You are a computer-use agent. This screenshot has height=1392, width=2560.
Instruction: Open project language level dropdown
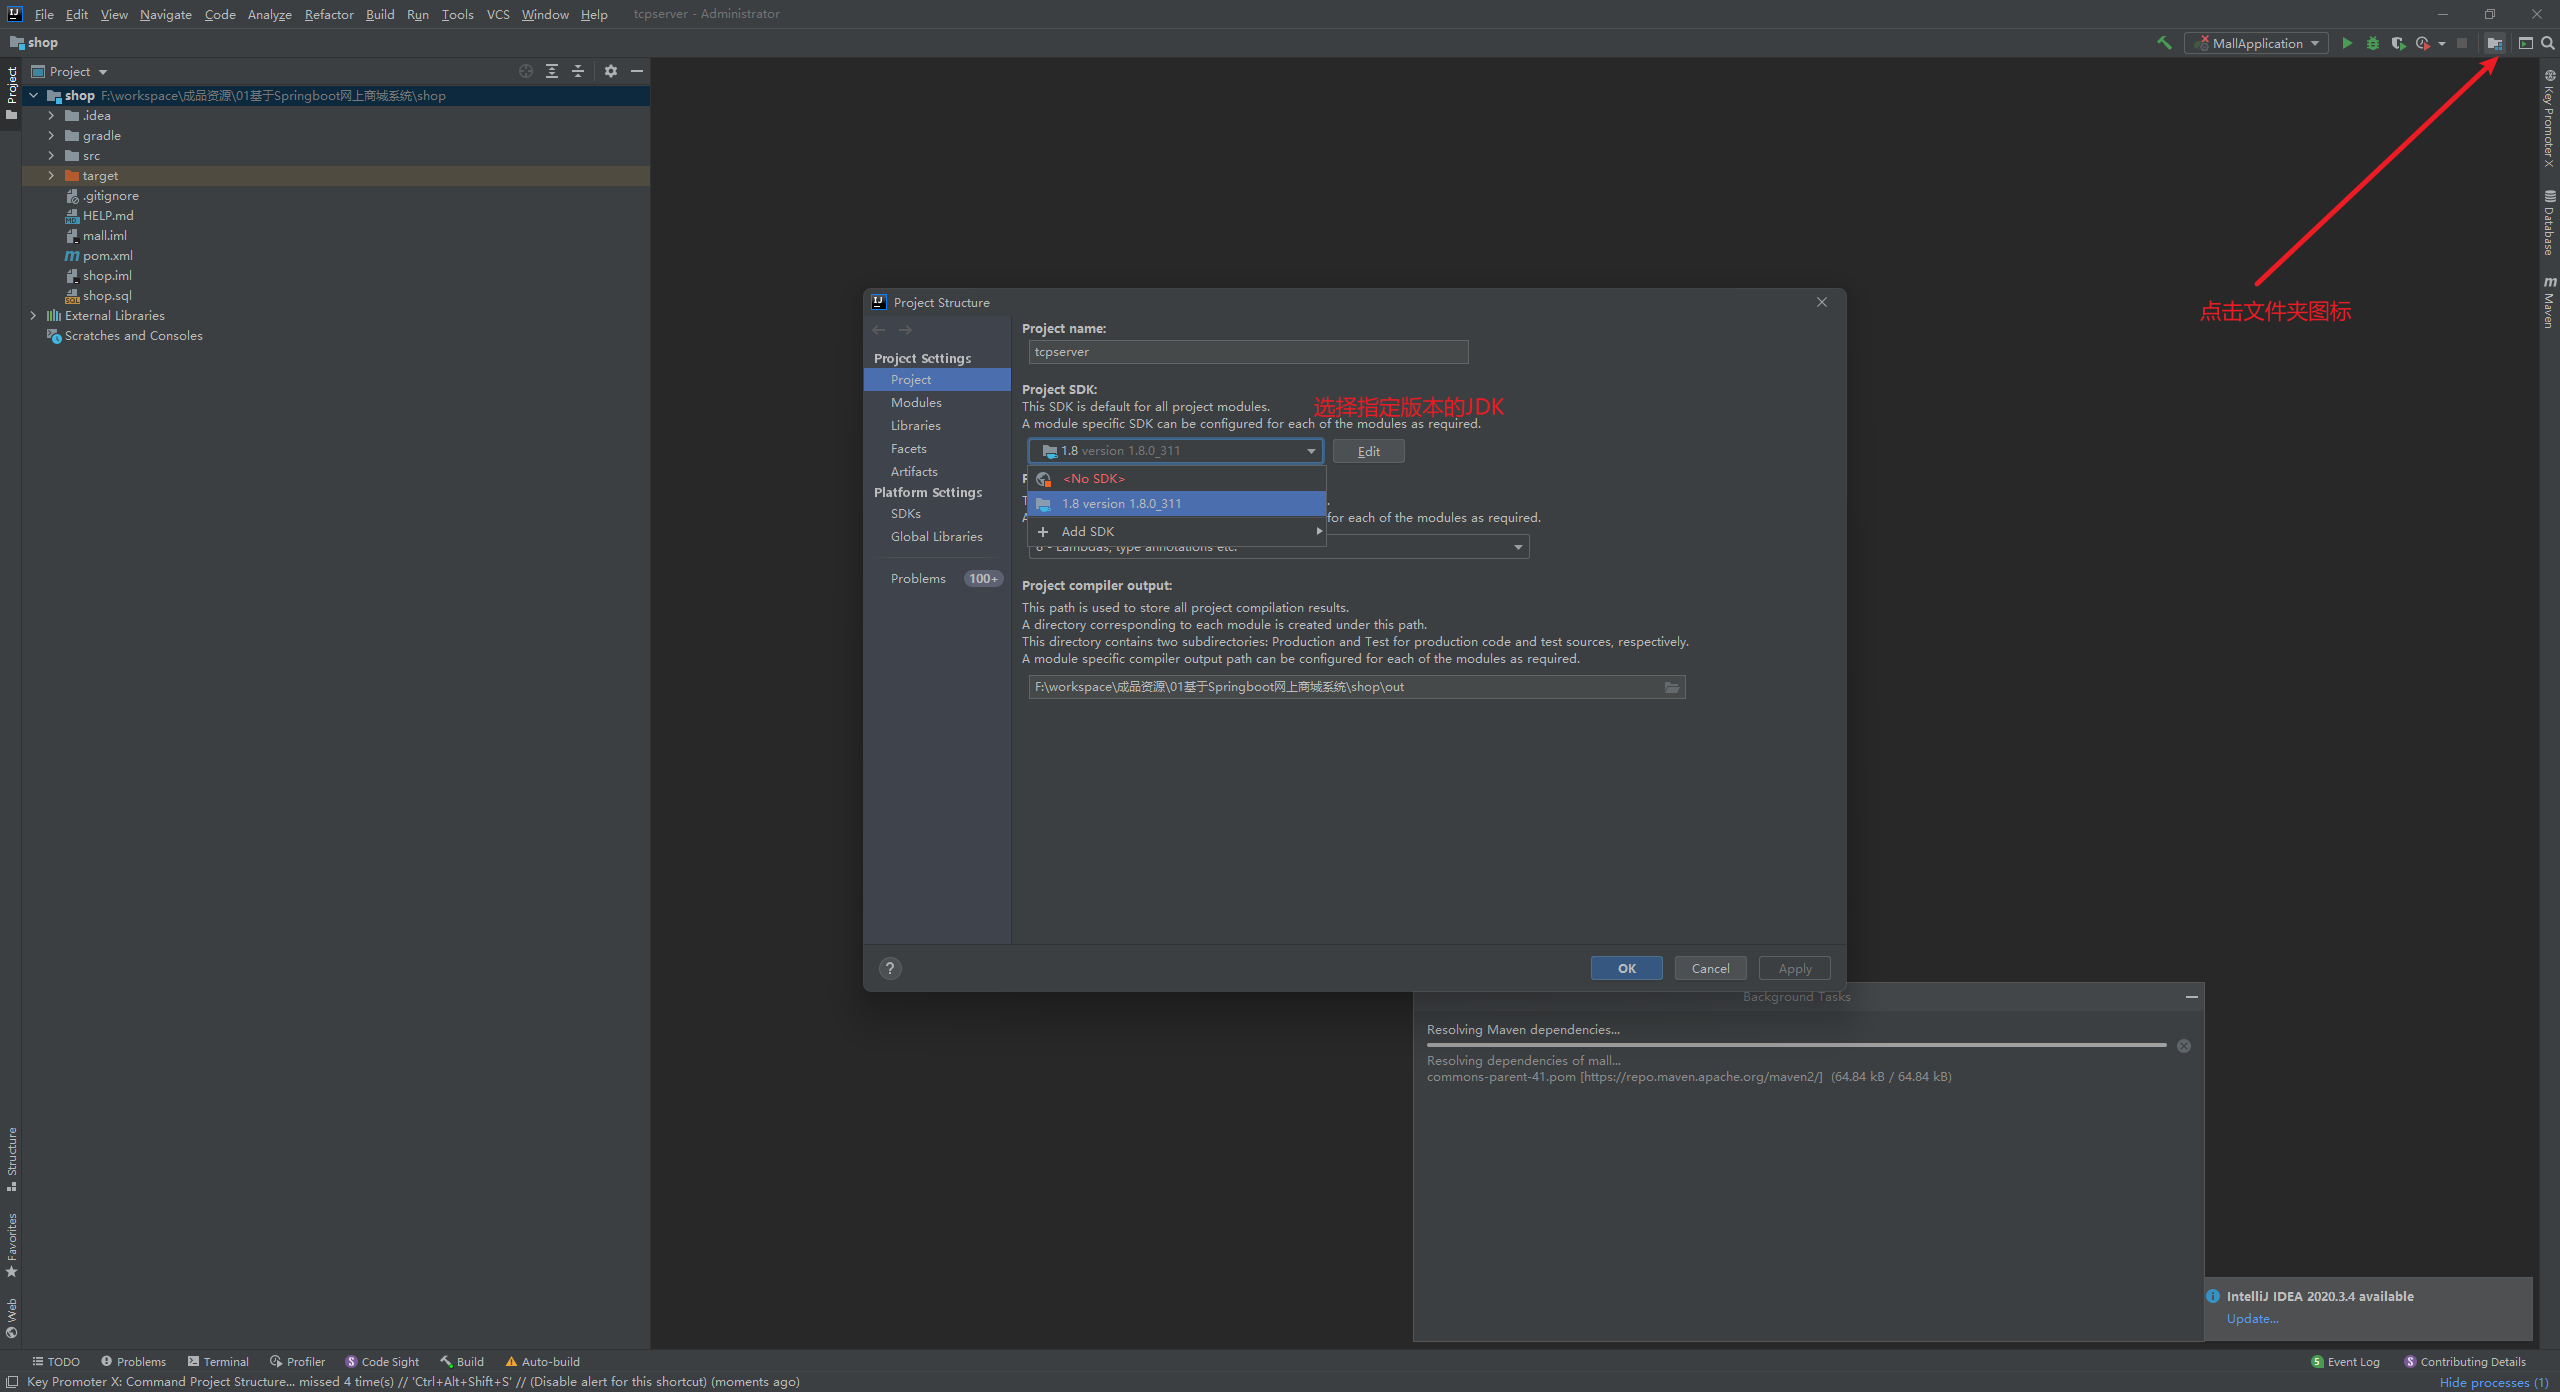(1279, 547)
